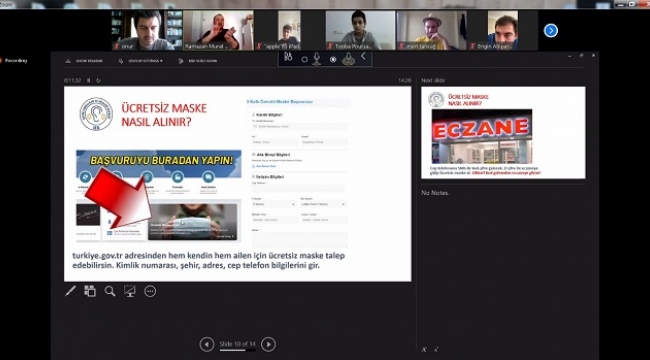Advance to the next slide arrow
Screen dimensions: 650x360
coord(268,344)
